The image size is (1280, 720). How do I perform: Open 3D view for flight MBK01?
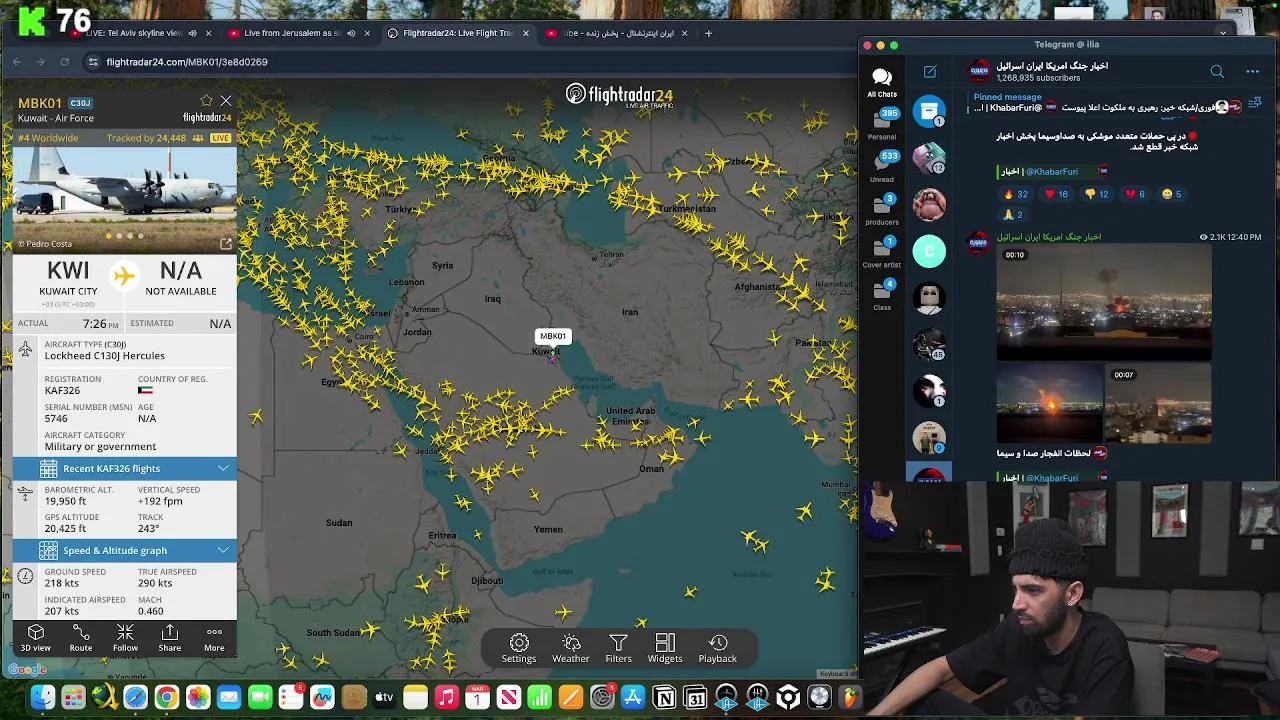click(36, 638)
